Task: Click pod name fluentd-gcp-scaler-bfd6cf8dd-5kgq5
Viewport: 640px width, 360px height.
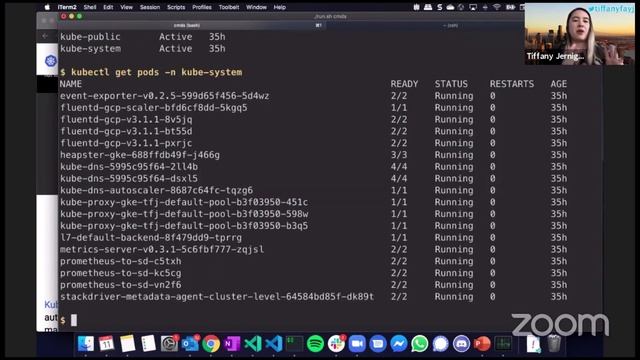Action: [x=153, y=108]
